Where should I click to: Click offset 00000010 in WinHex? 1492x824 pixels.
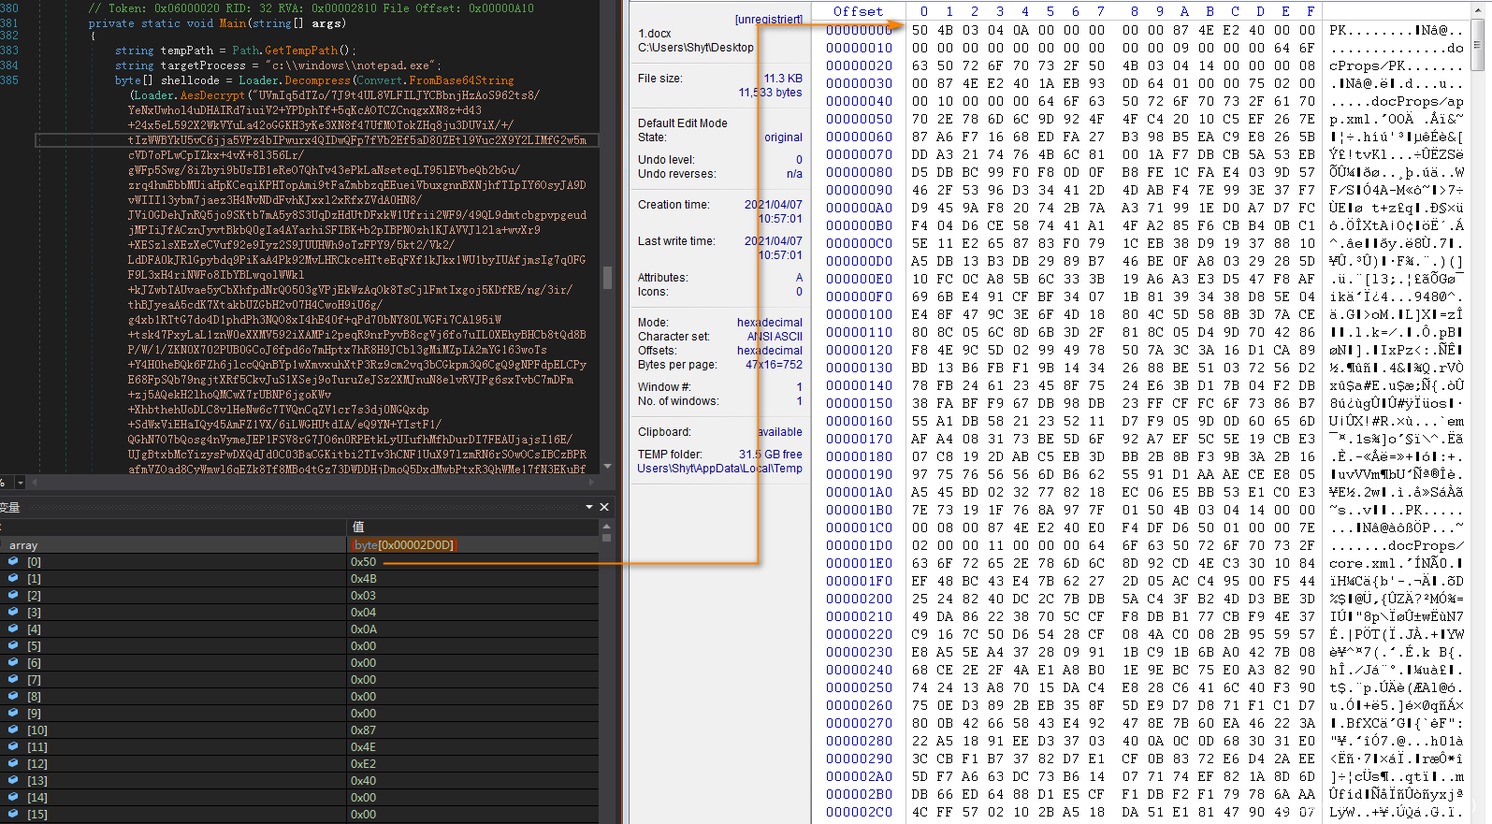(x=859, y=48)
